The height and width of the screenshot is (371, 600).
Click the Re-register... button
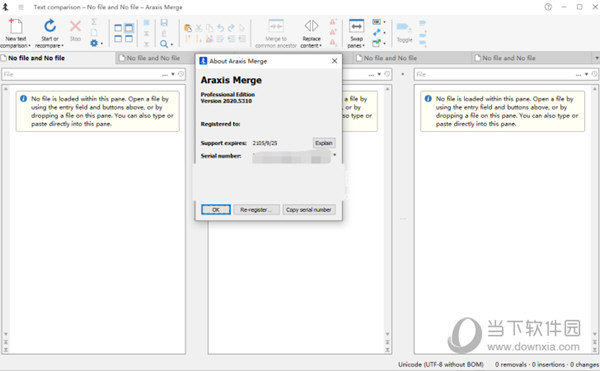pos(256,210)
